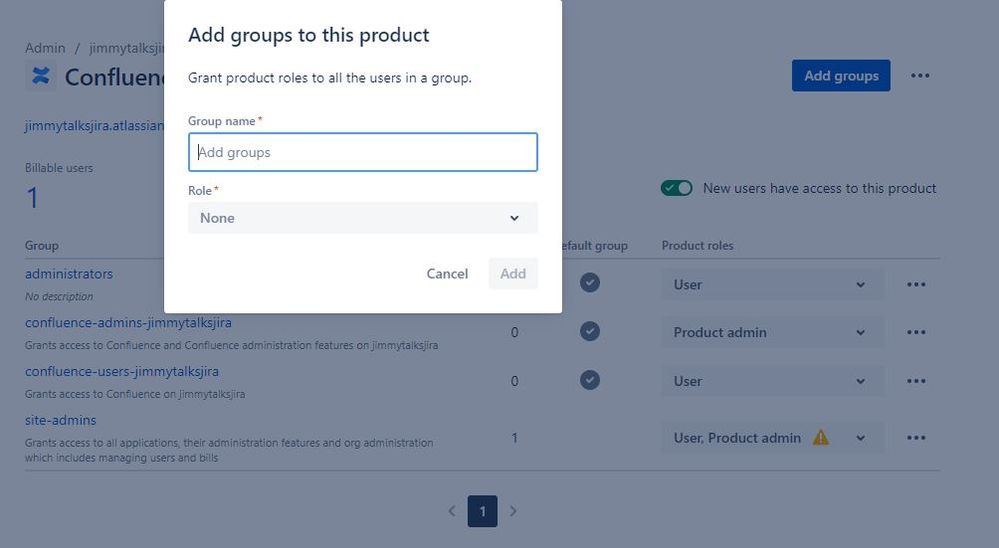Click warning icon in site-admins roles

coord(821,437)
